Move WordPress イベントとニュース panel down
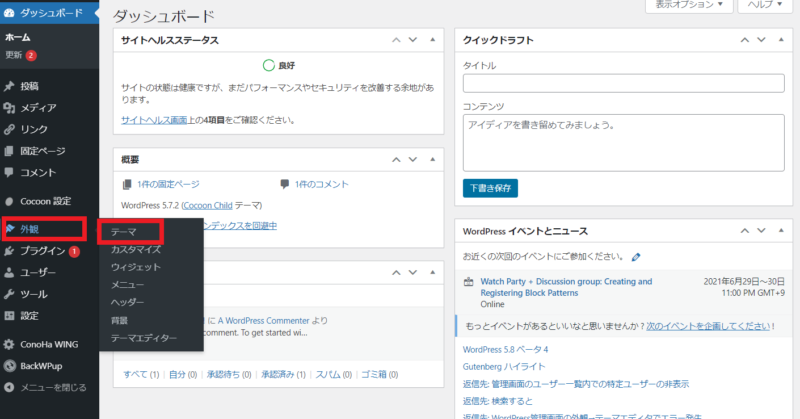Screen dimensions: 800x419 click(x=761, y=231)
